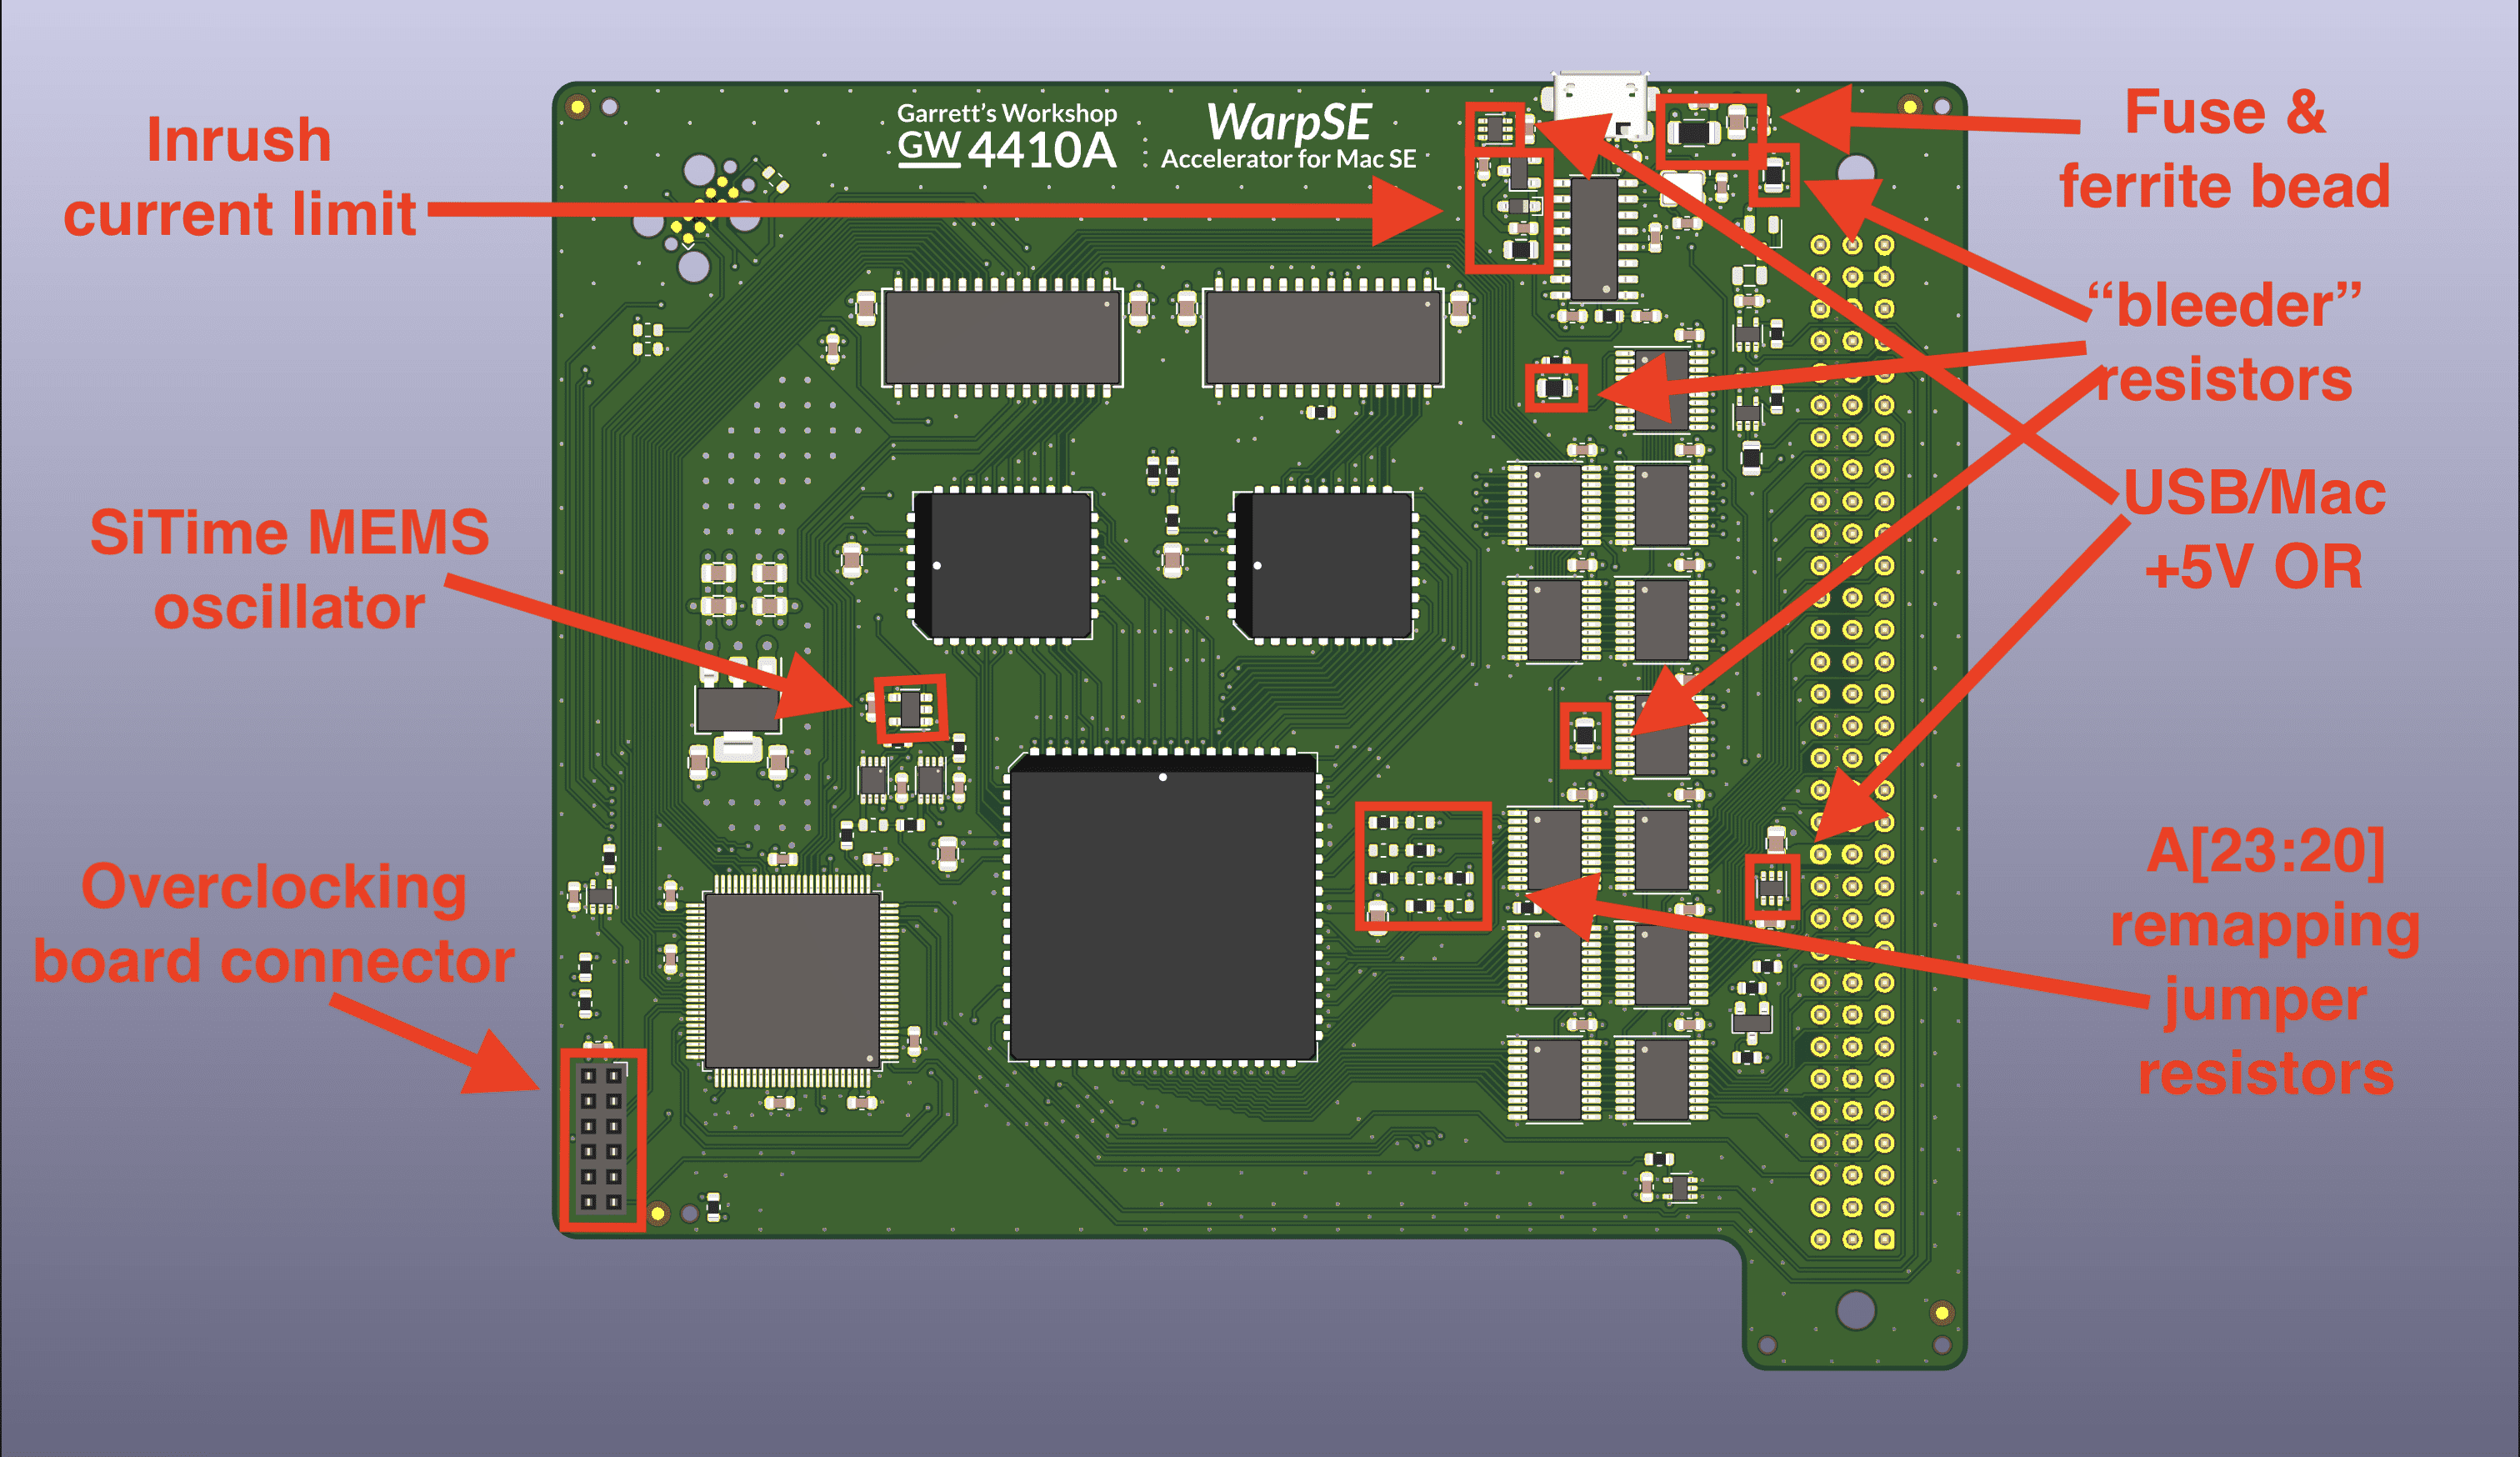Click the Overclocking board connector label
This screenshot has height=1457, width=2520.
[273, 923]
